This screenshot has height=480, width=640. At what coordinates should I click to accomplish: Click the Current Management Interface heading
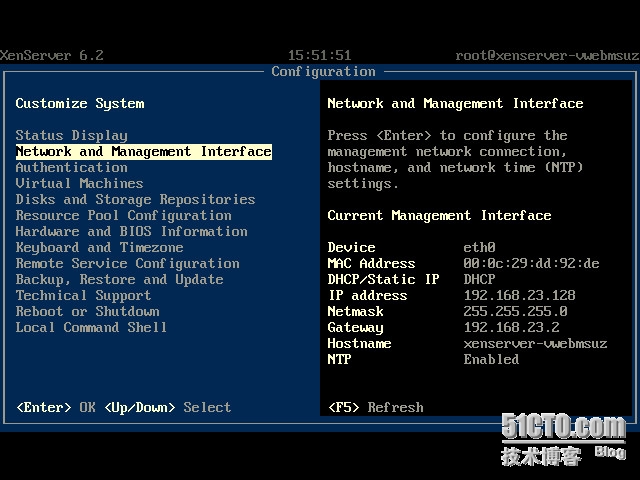pos(440,215)
